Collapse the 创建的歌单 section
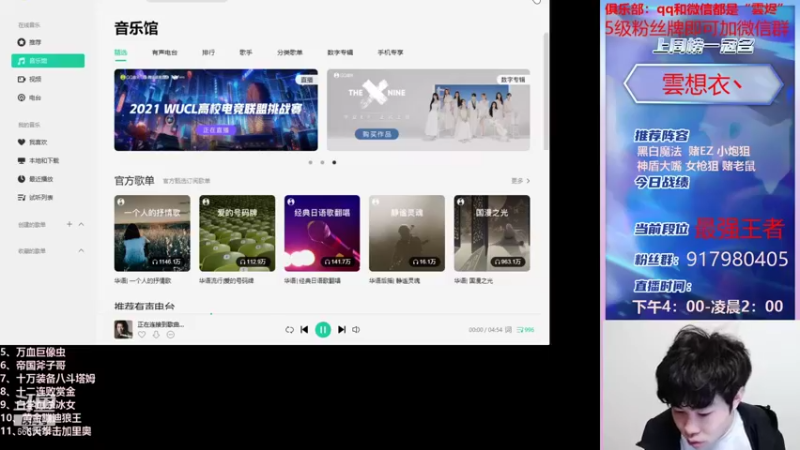This screenshot has height=450, width=800. (81, 224)
